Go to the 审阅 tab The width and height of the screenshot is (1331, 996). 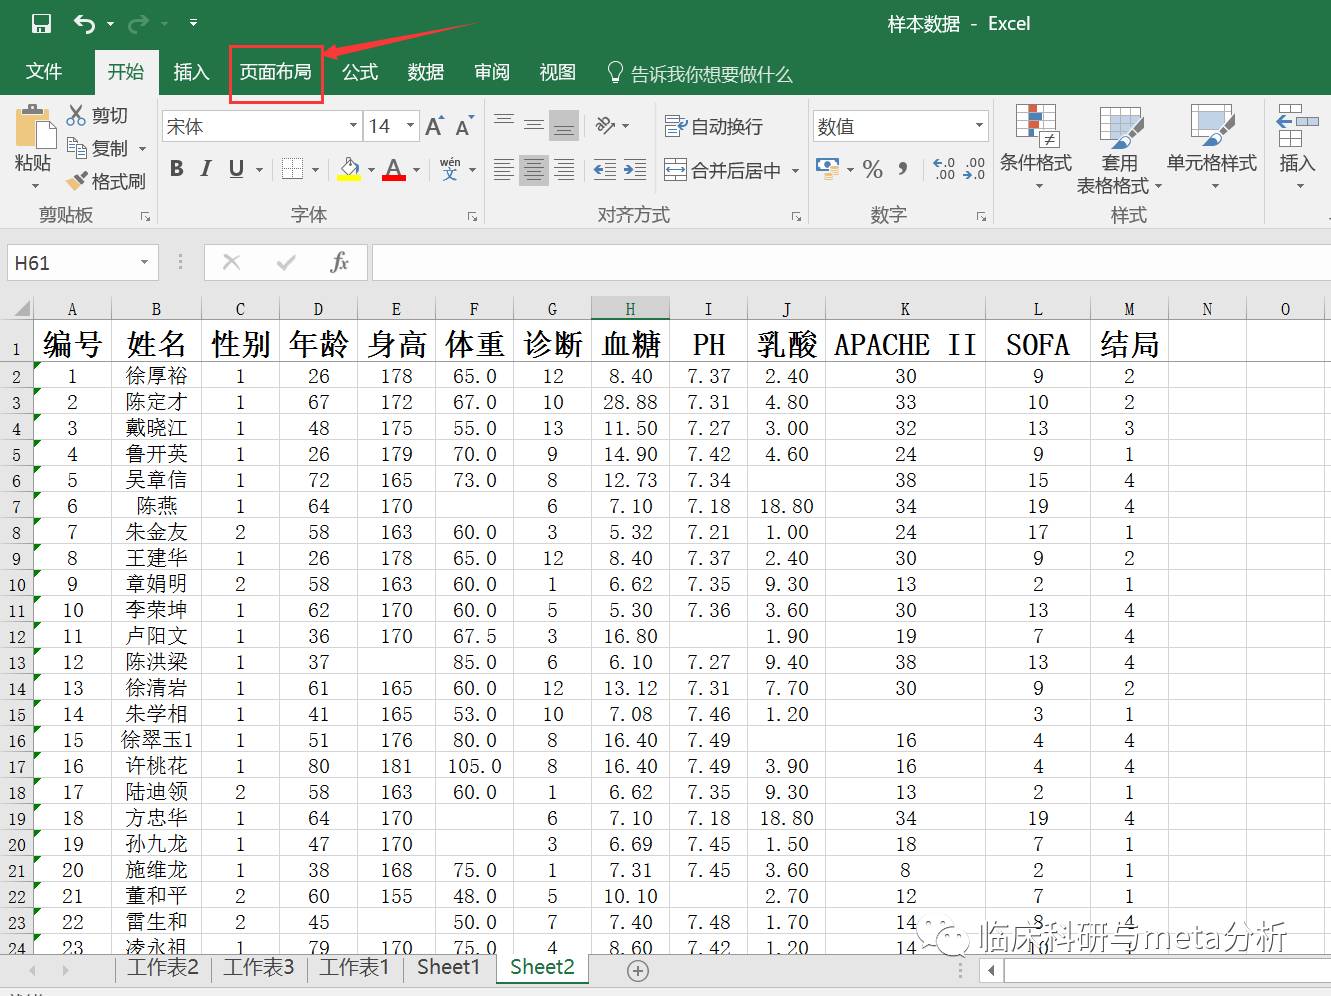[x=492, y=72]
